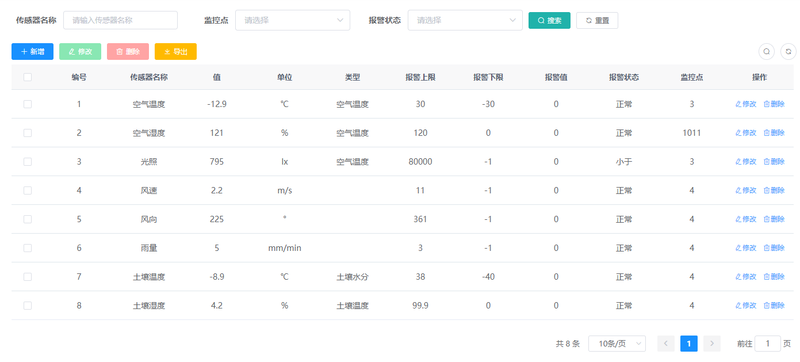Image resolution: width=800 pixels, height=362 pixels.
Task: Toggle the select-all checkbox in table header
Action: tap(28, 77)
